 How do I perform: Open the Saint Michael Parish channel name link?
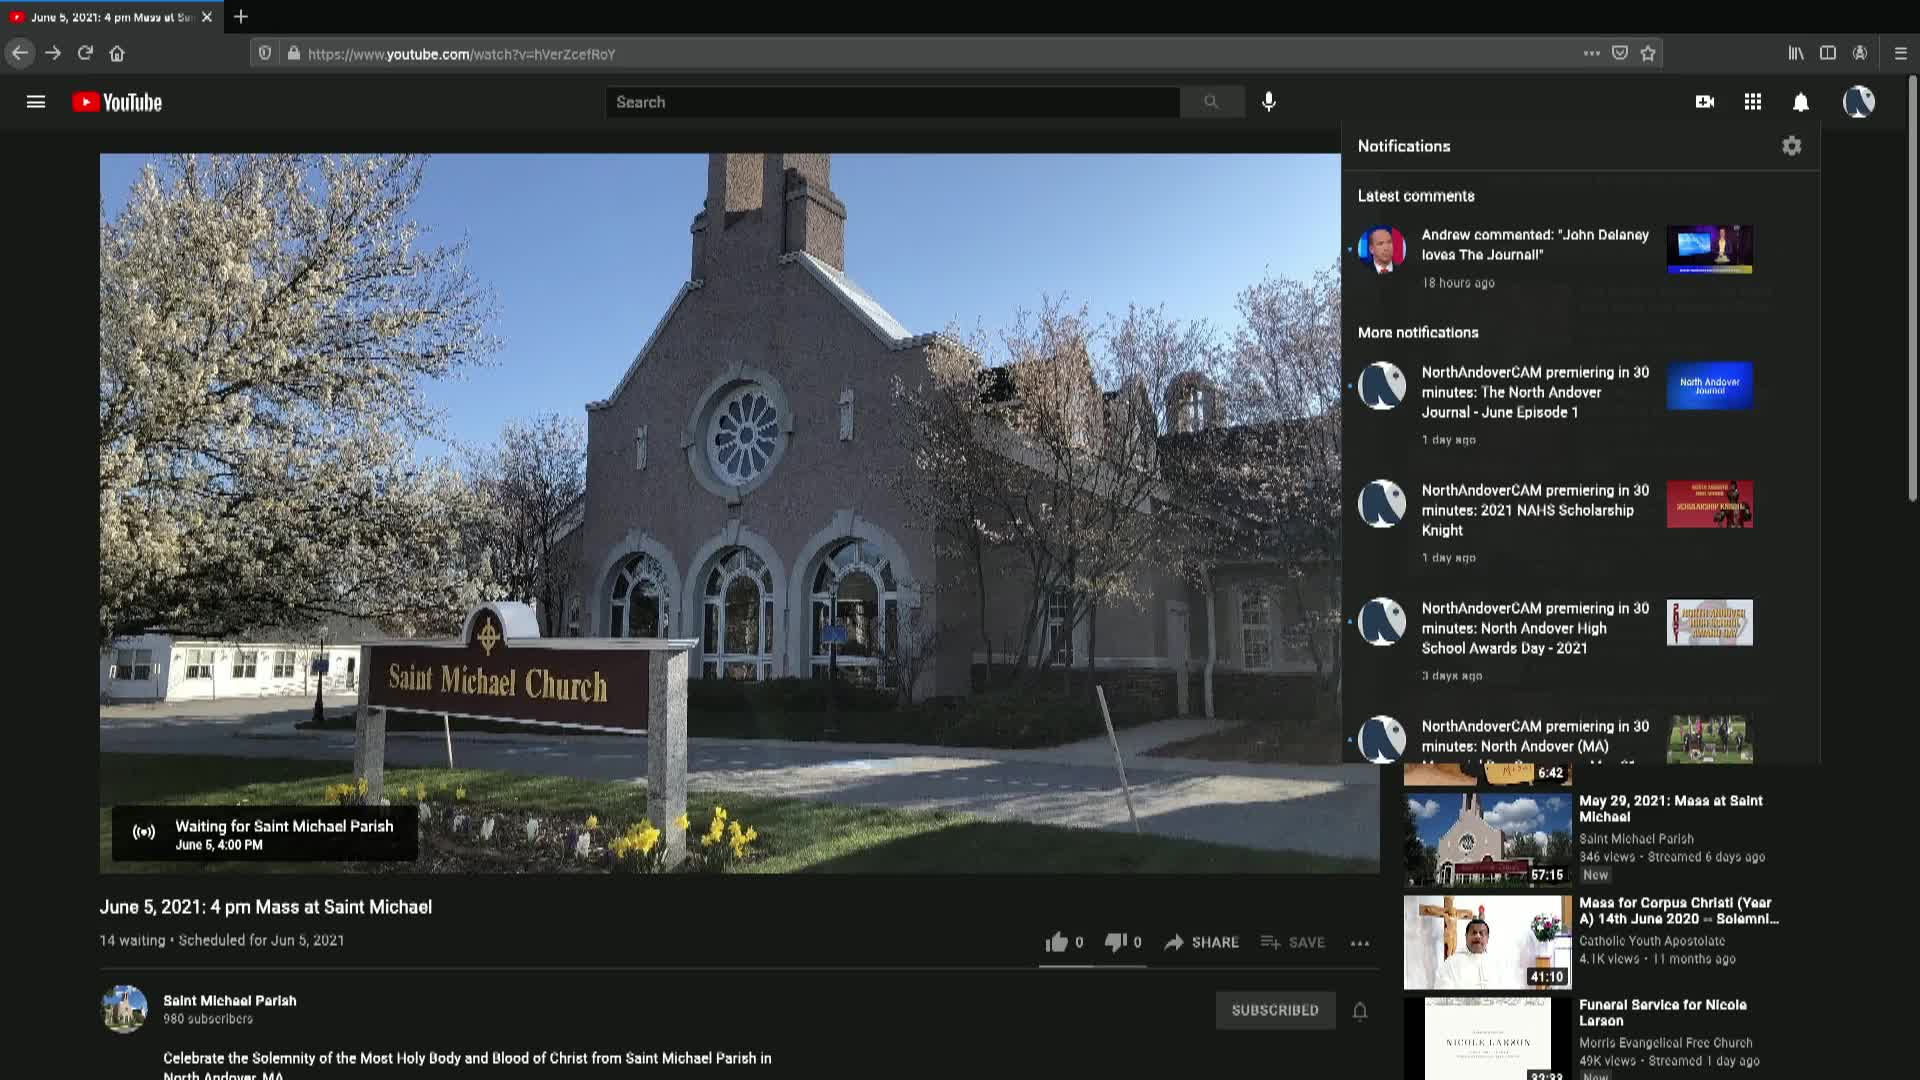229,1001
